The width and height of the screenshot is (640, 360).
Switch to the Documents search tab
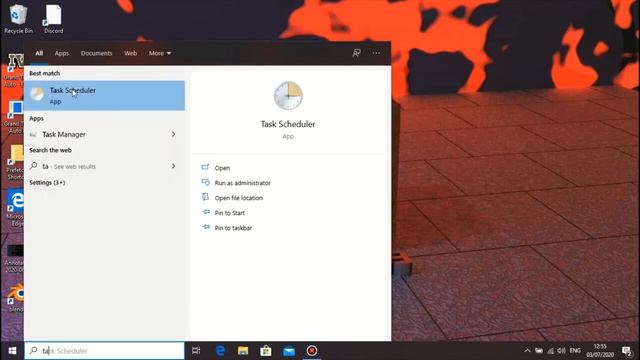(x=96, y=53)
